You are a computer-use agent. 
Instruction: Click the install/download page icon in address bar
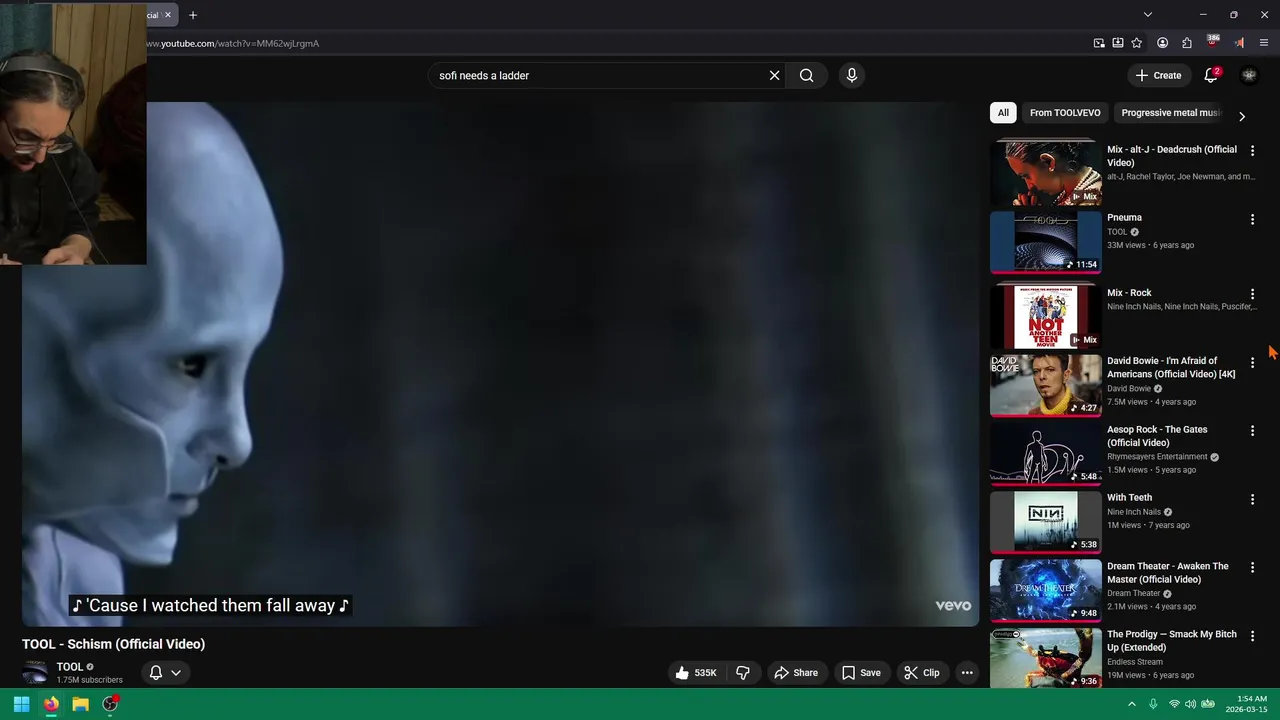point(1118,43)
